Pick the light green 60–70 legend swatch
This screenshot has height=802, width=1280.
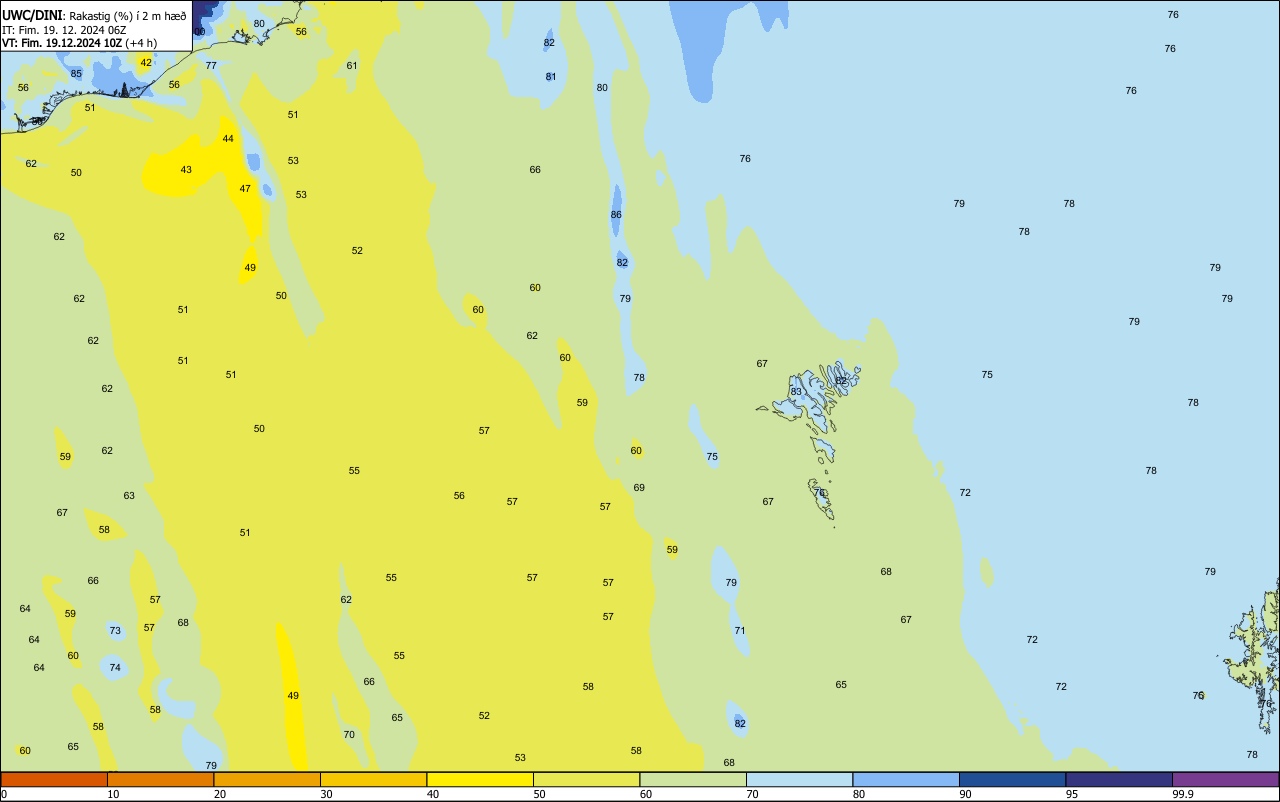coord(693,779)
